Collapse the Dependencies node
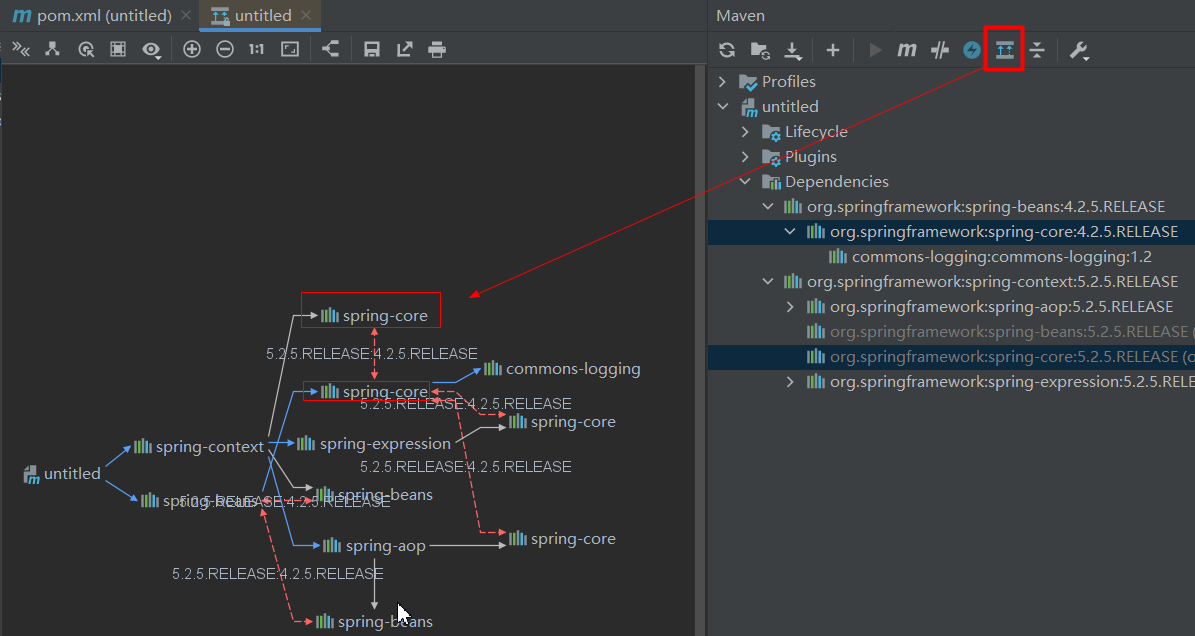Image resolution: width=1195 pixels, height=636 pixels. tap(745, 182)
